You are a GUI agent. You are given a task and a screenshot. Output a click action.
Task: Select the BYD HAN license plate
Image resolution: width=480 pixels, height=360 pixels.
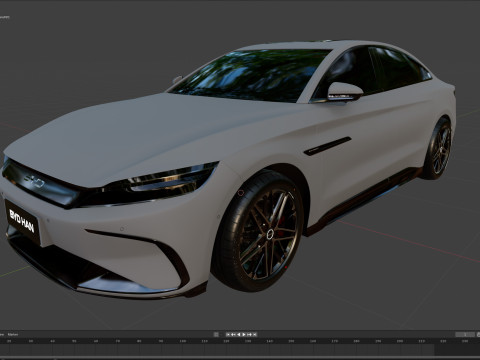pyautogui.click(x=22, y=222)
